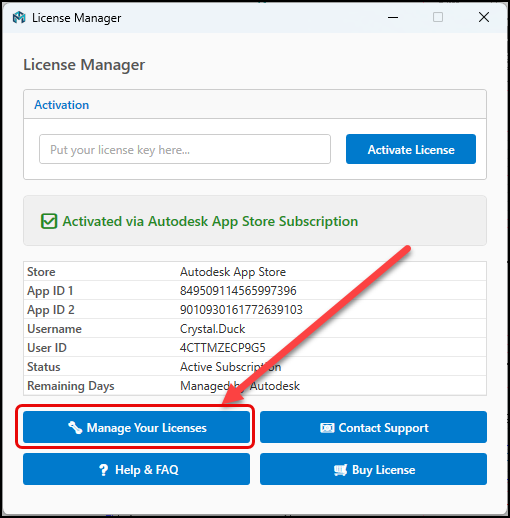Open Help & FAQ
This screenshot has height=518, width=510.
click(x=136, y=469)
